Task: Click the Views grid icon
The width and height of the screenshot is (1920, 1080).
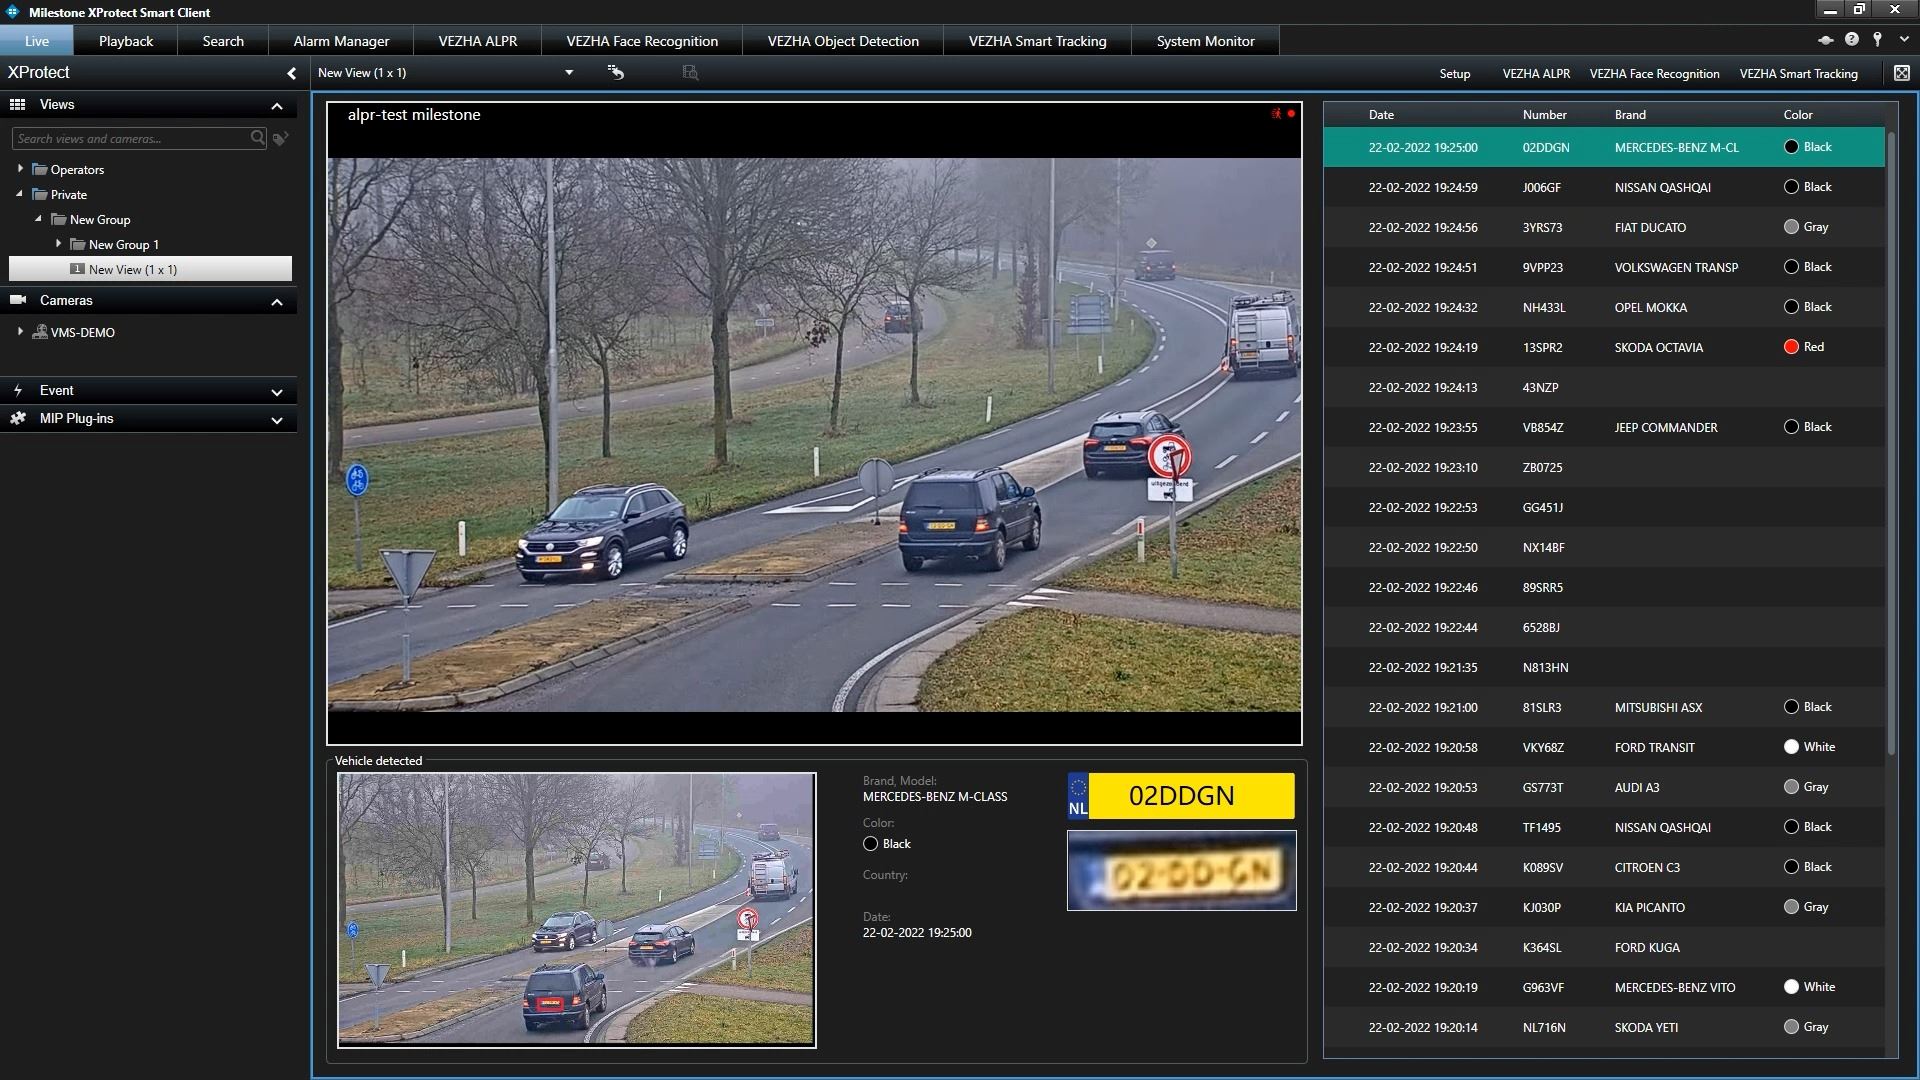Action: point(17,104)
